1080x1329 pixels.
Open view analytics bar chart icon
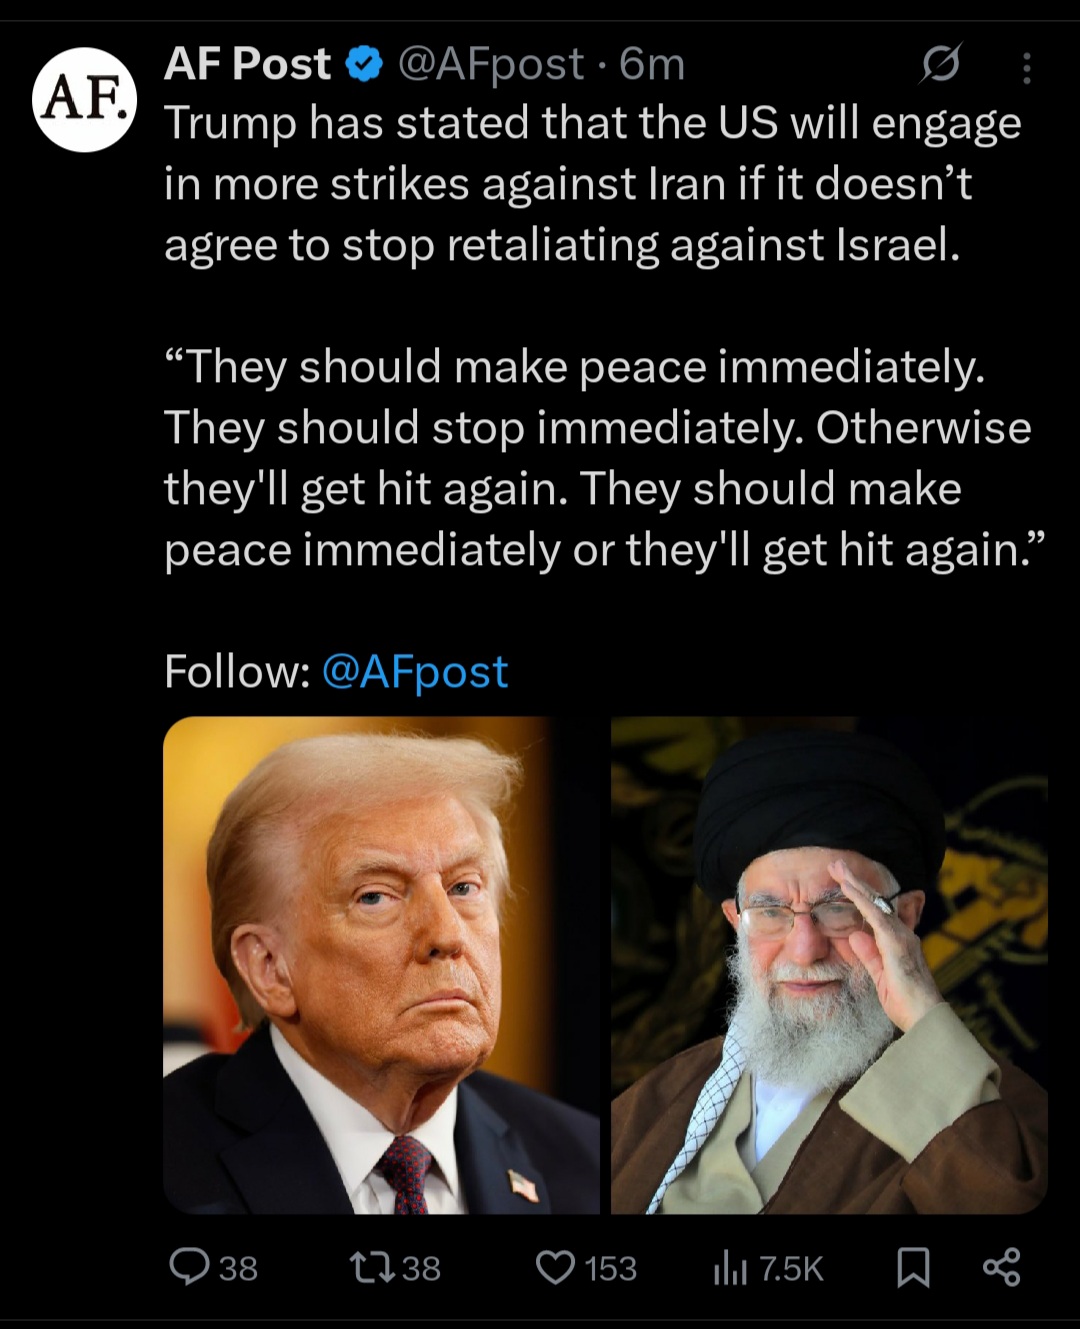coord(730,1268)
